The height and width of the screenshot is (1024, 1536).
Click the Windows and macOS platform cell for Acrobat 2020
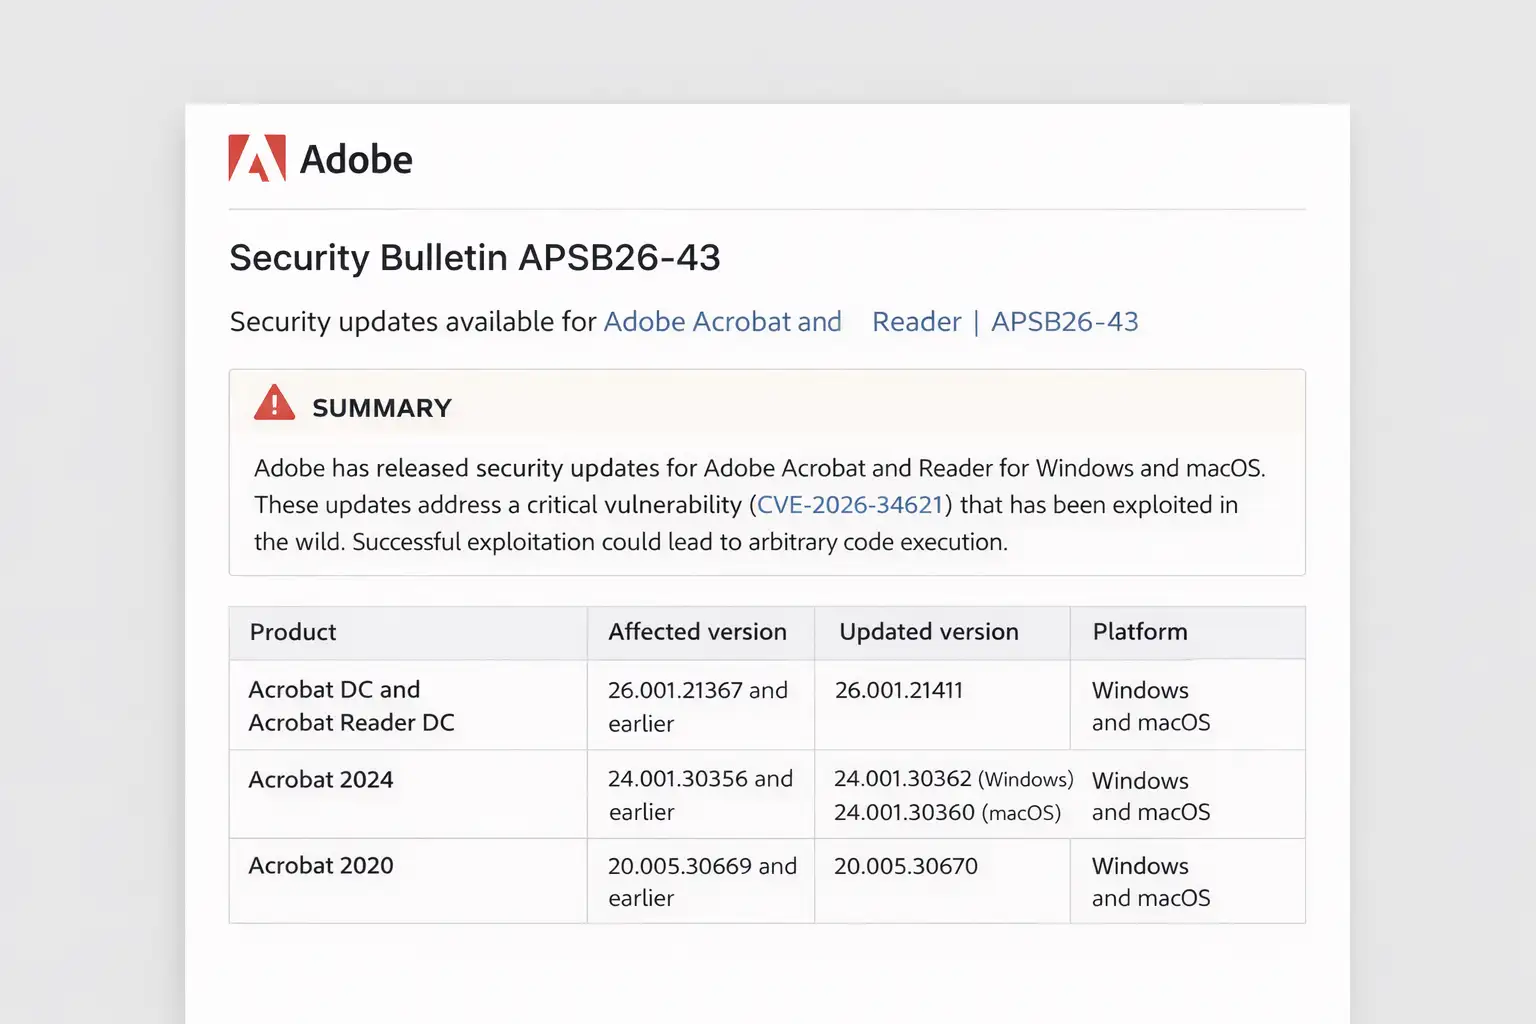[1150, 881]
